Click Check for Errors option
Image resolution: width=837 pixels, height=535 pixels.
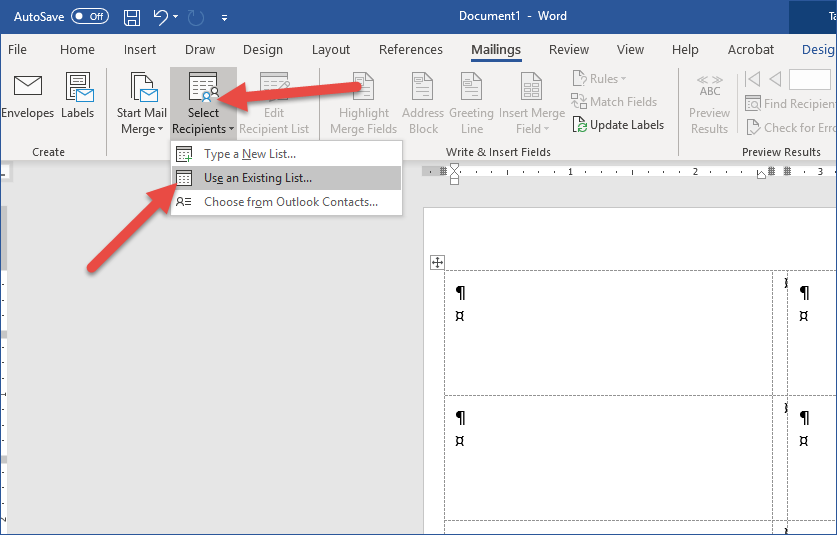tap(790, 128)
